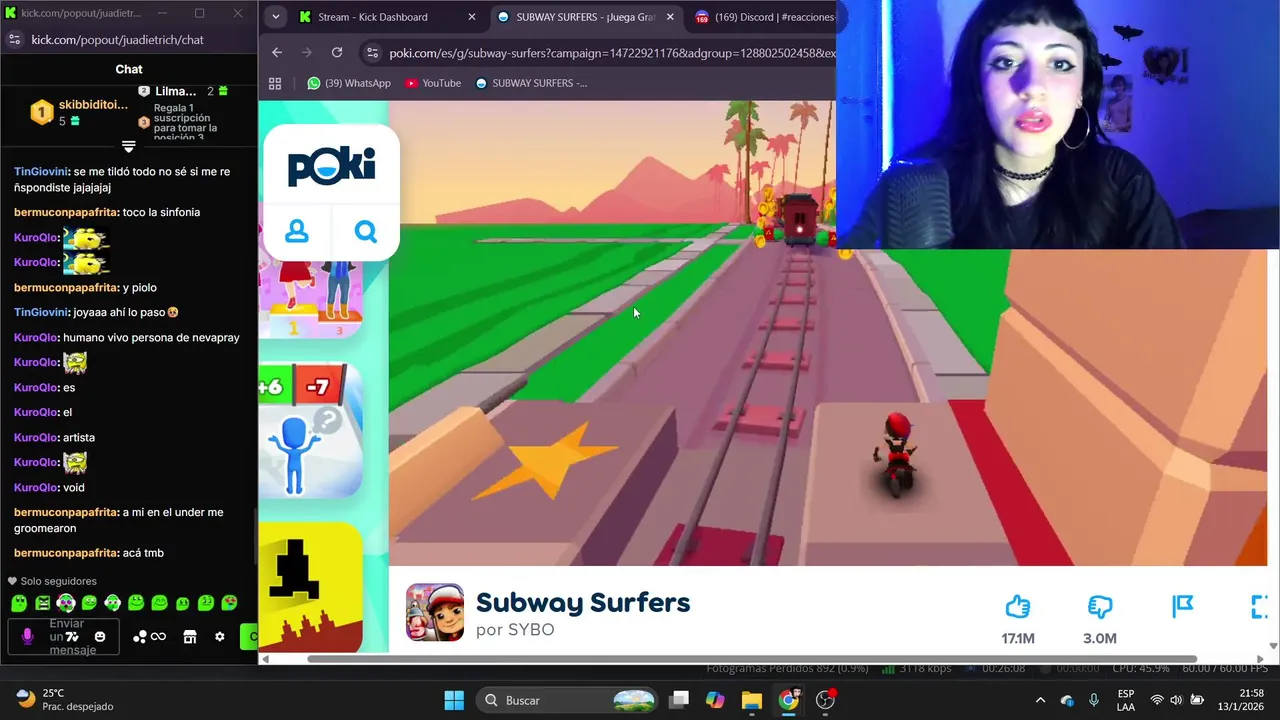Report the game with flag icon
Screen dimensions: 1280x720
click(1182, 606)
